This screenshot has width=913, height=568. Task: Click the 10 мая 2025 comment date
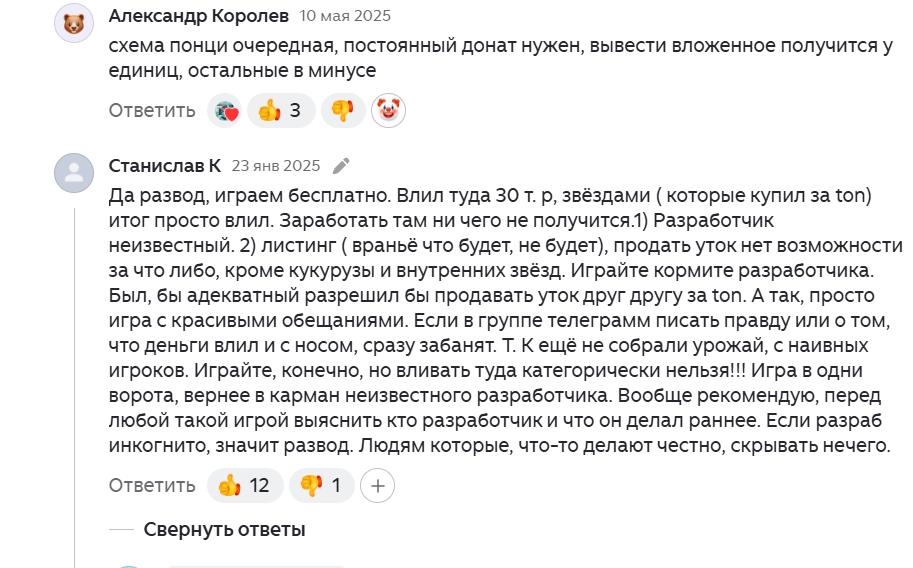point(345,16)
